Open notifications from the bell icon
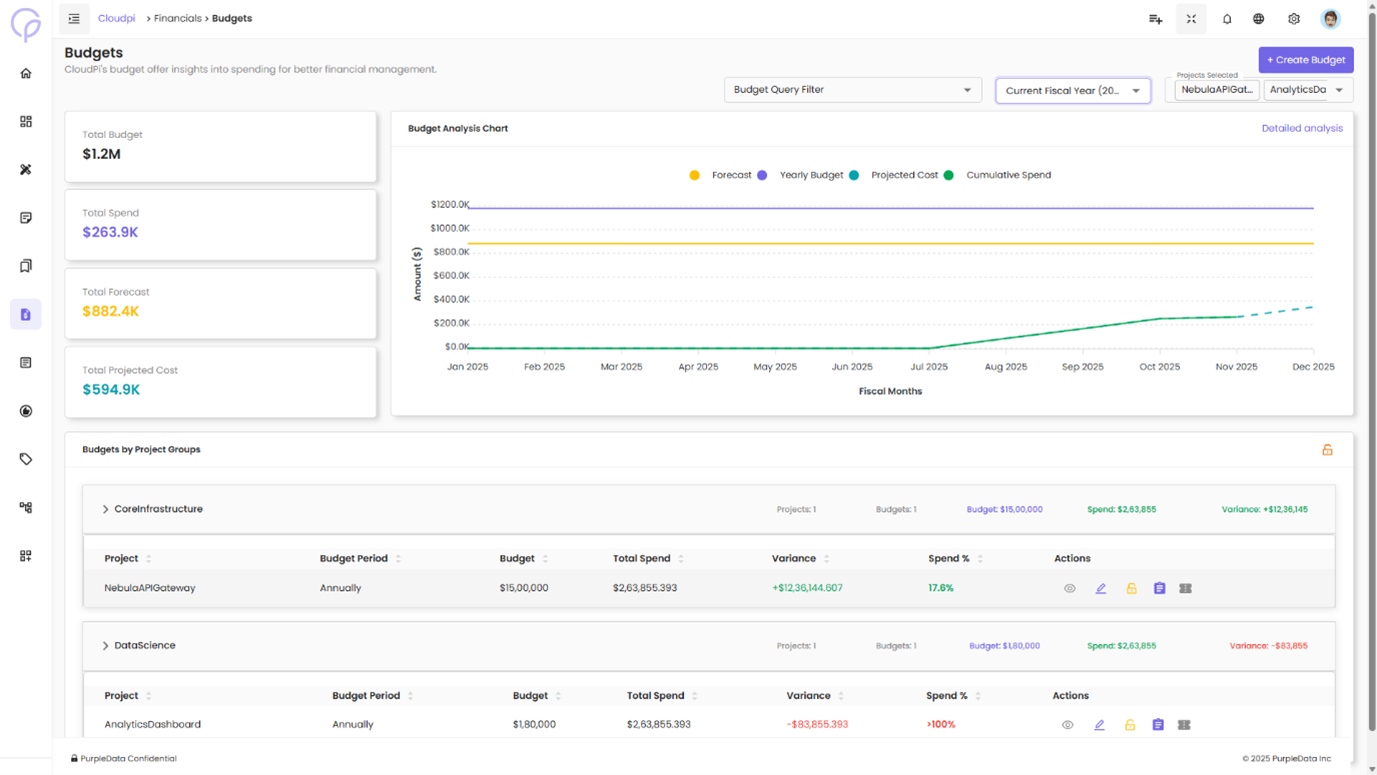Image resolution: width=1377 pixels, height=775 pixels. [x=1227, y=18]
